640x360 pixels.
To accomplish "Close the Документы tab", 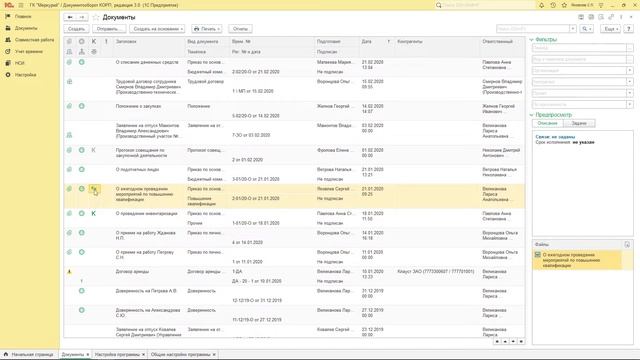I will (x=88, y=355).
